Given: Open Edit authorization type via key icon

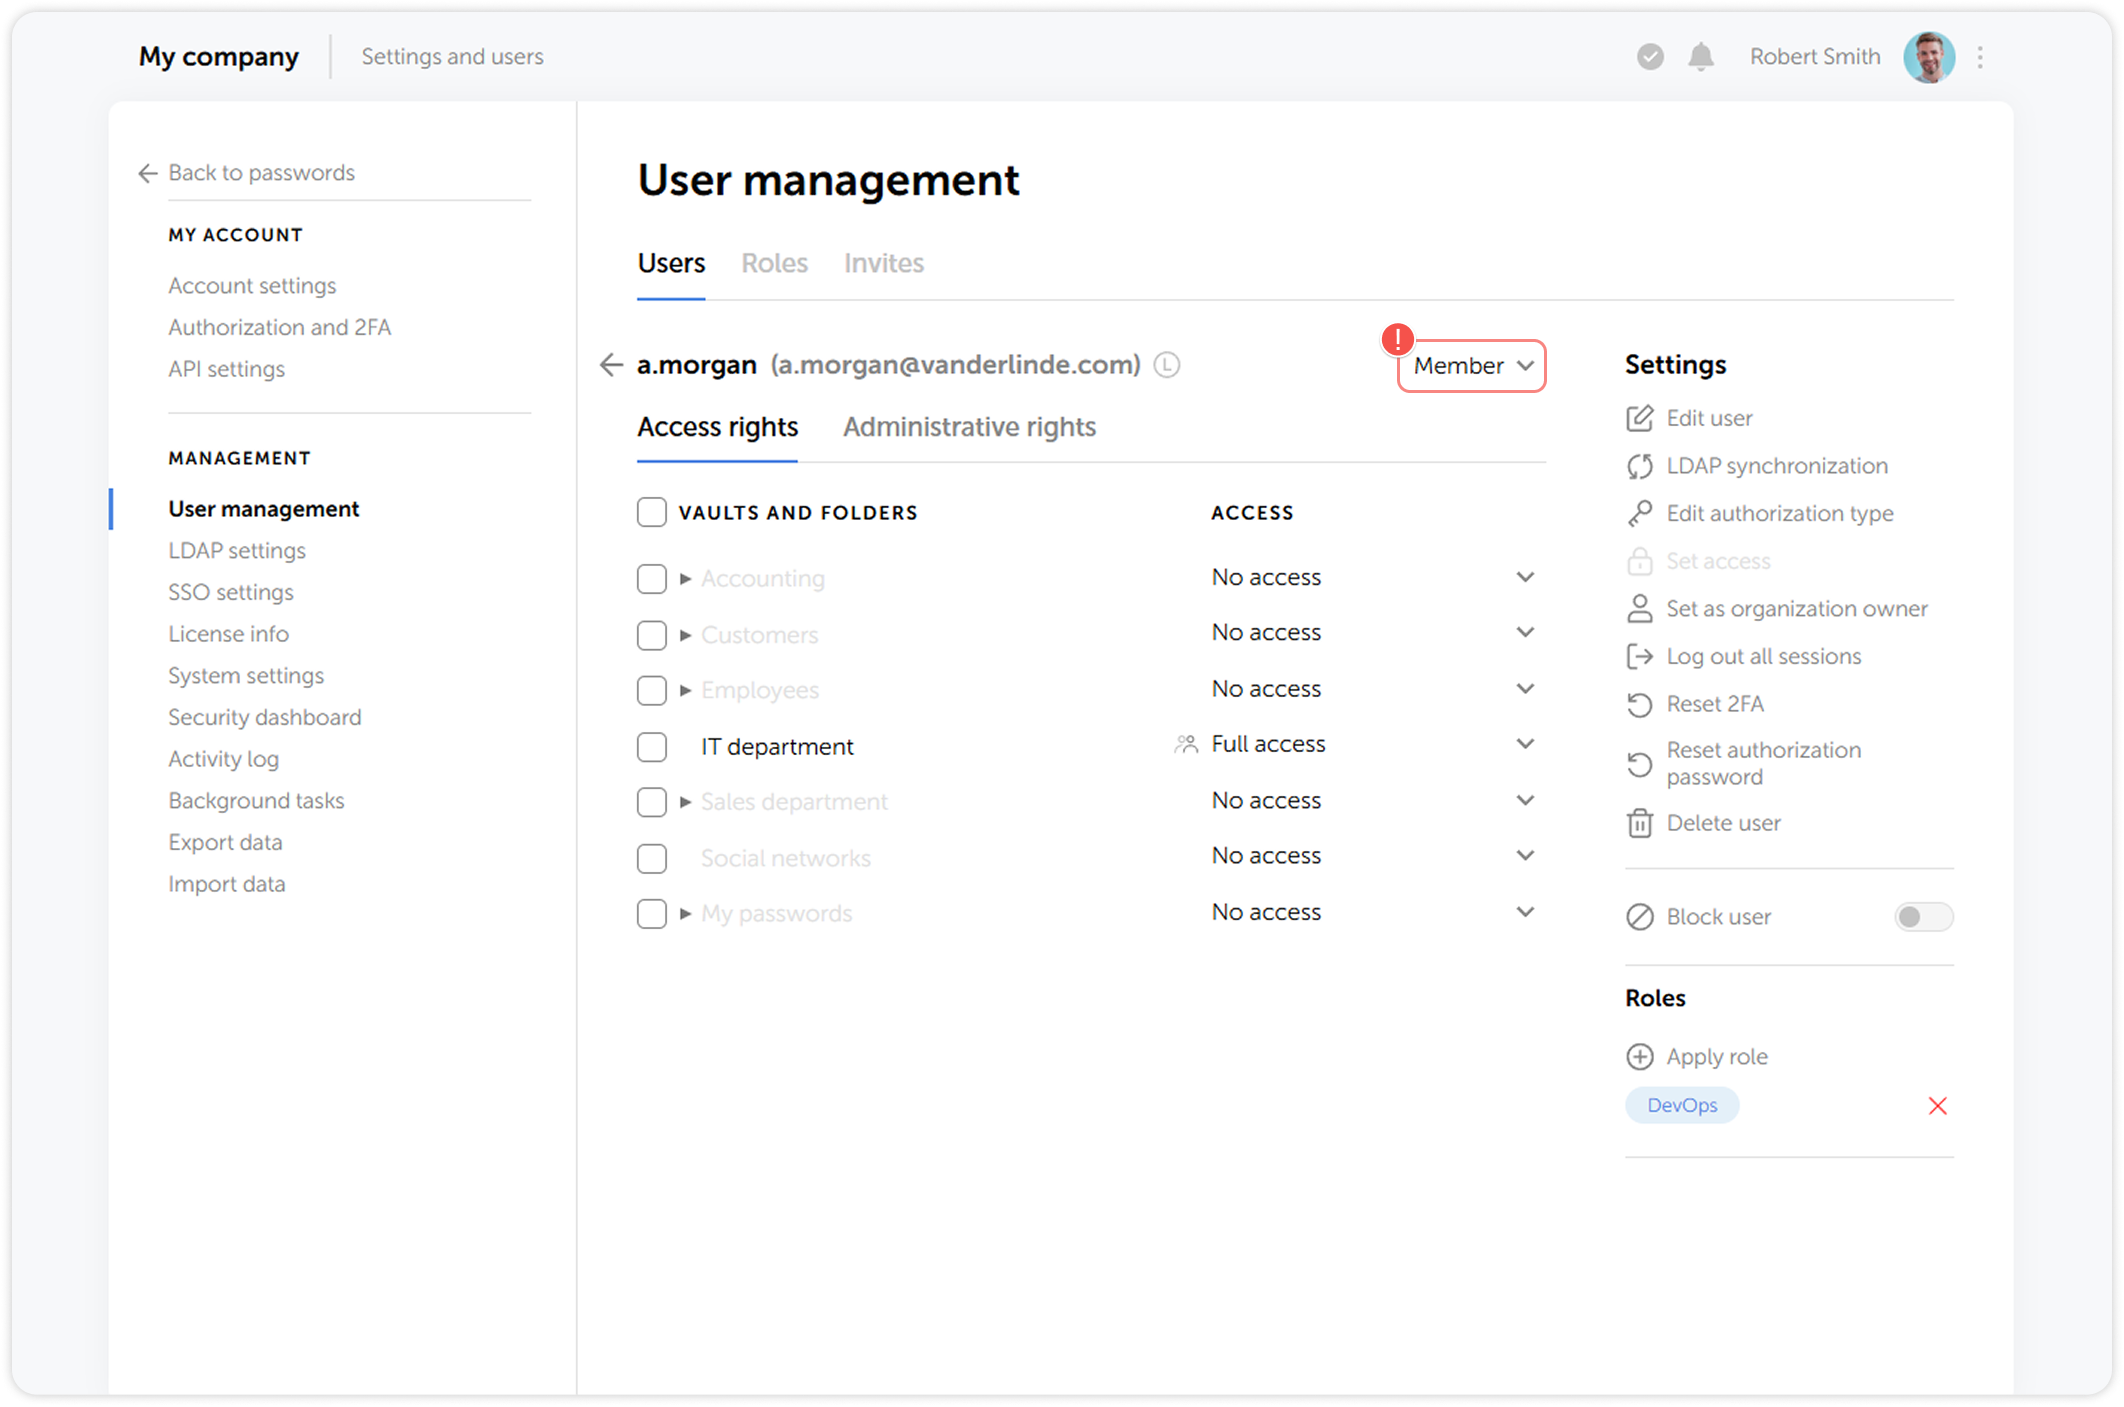Looking at the screenshot, I should click(1640, 513).
